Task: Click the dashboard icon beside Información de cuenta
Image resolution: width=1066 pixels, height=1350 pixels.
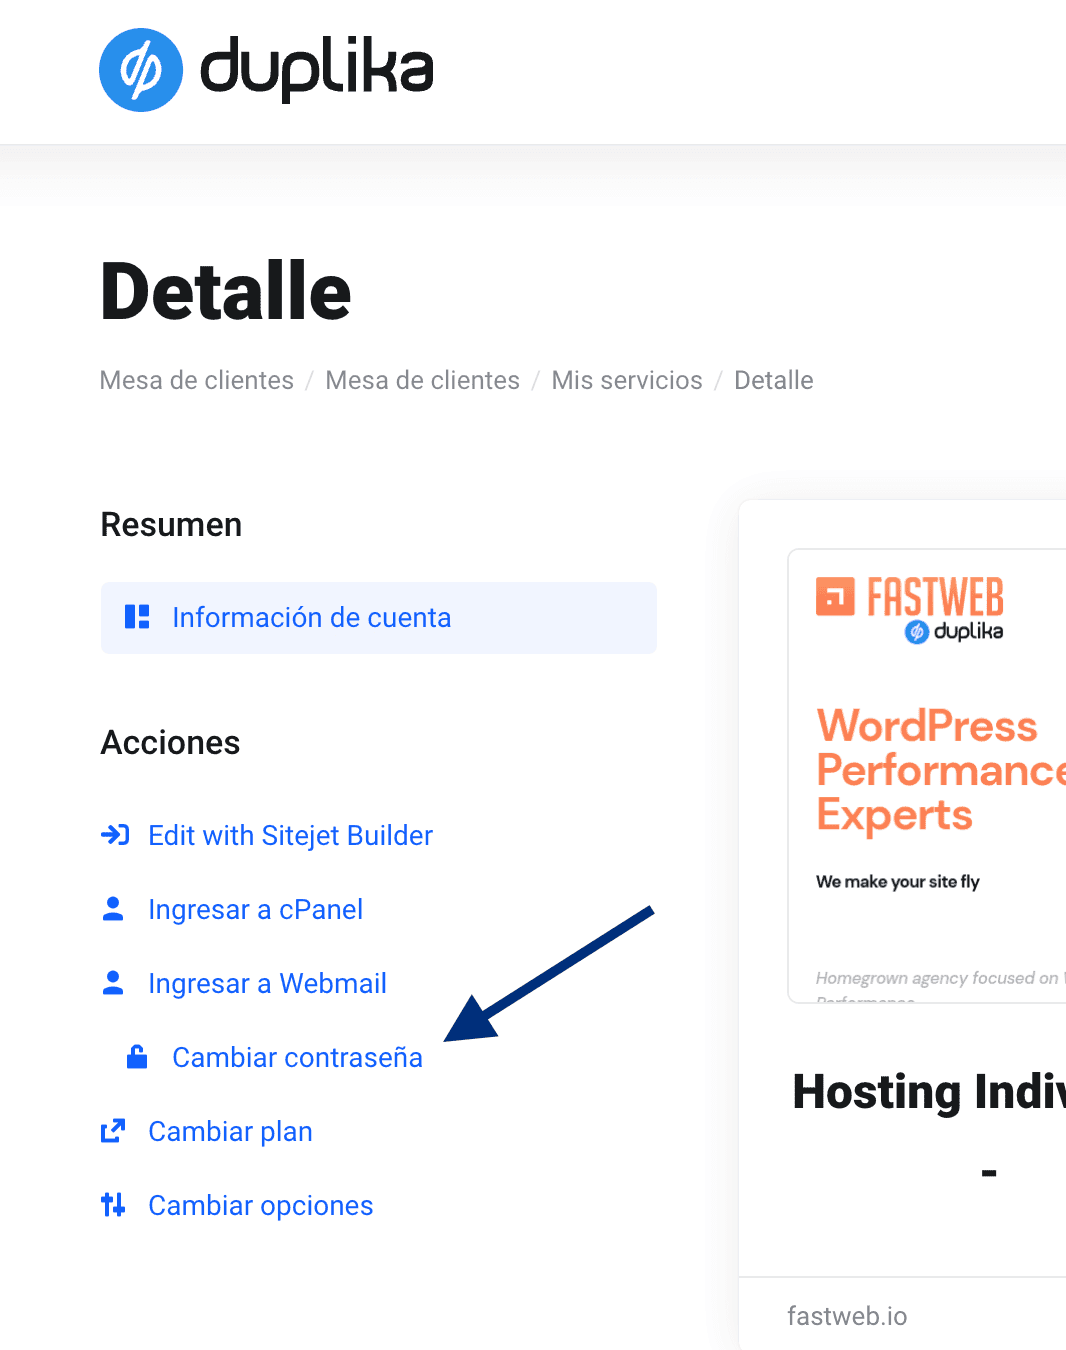Action: pyautogui.click(x=137, y=617)
